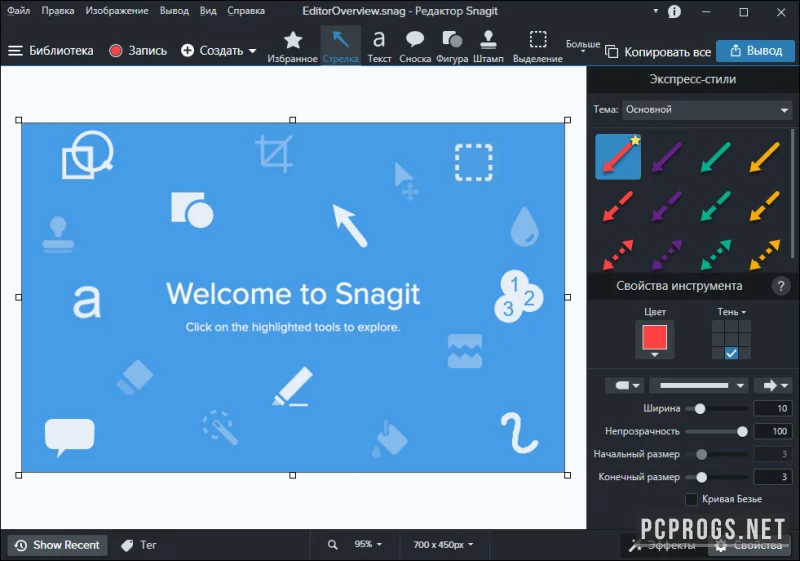Click the Properties (Свойства) button
Image resolution: width=800 pixels, height=561 pixels.
(750, 546)
